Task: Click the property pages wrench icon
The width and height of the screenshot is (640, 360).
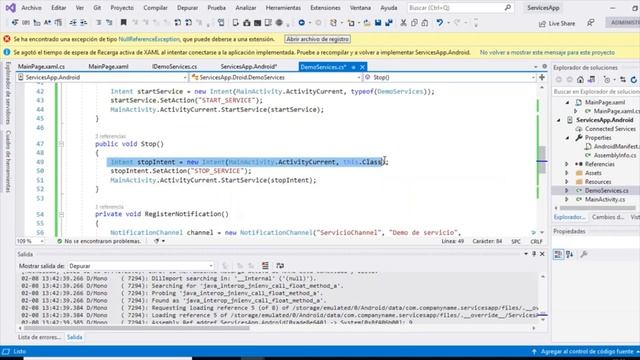Action: point(584,254)
